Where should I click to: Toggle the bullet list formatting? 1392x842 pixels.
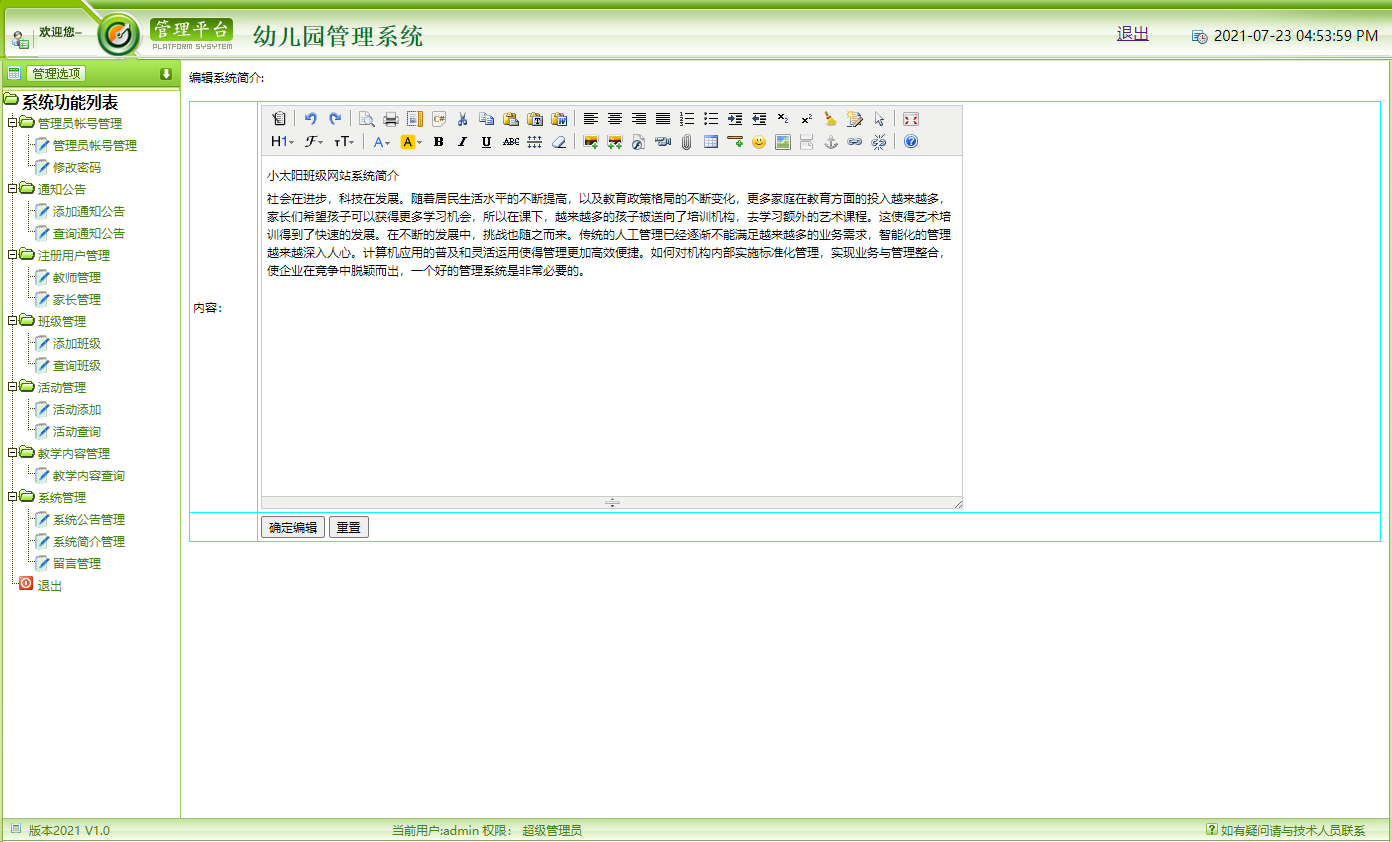click(x=711, y=119)
